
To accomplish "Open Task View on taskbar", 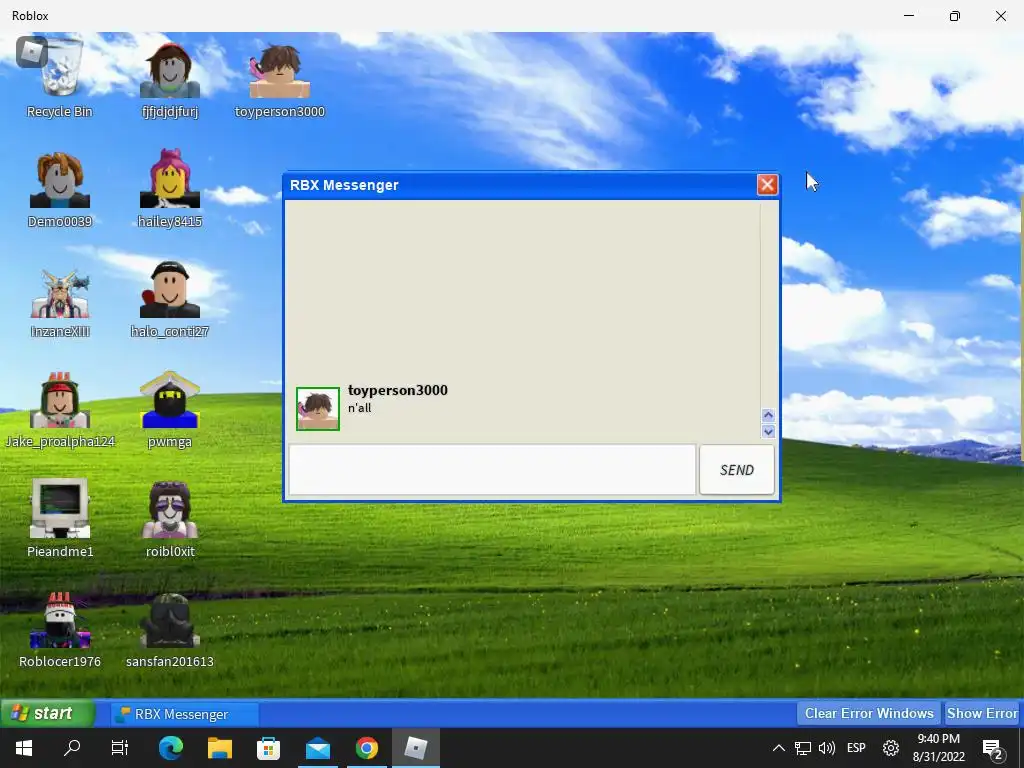I will pos(120,748).
